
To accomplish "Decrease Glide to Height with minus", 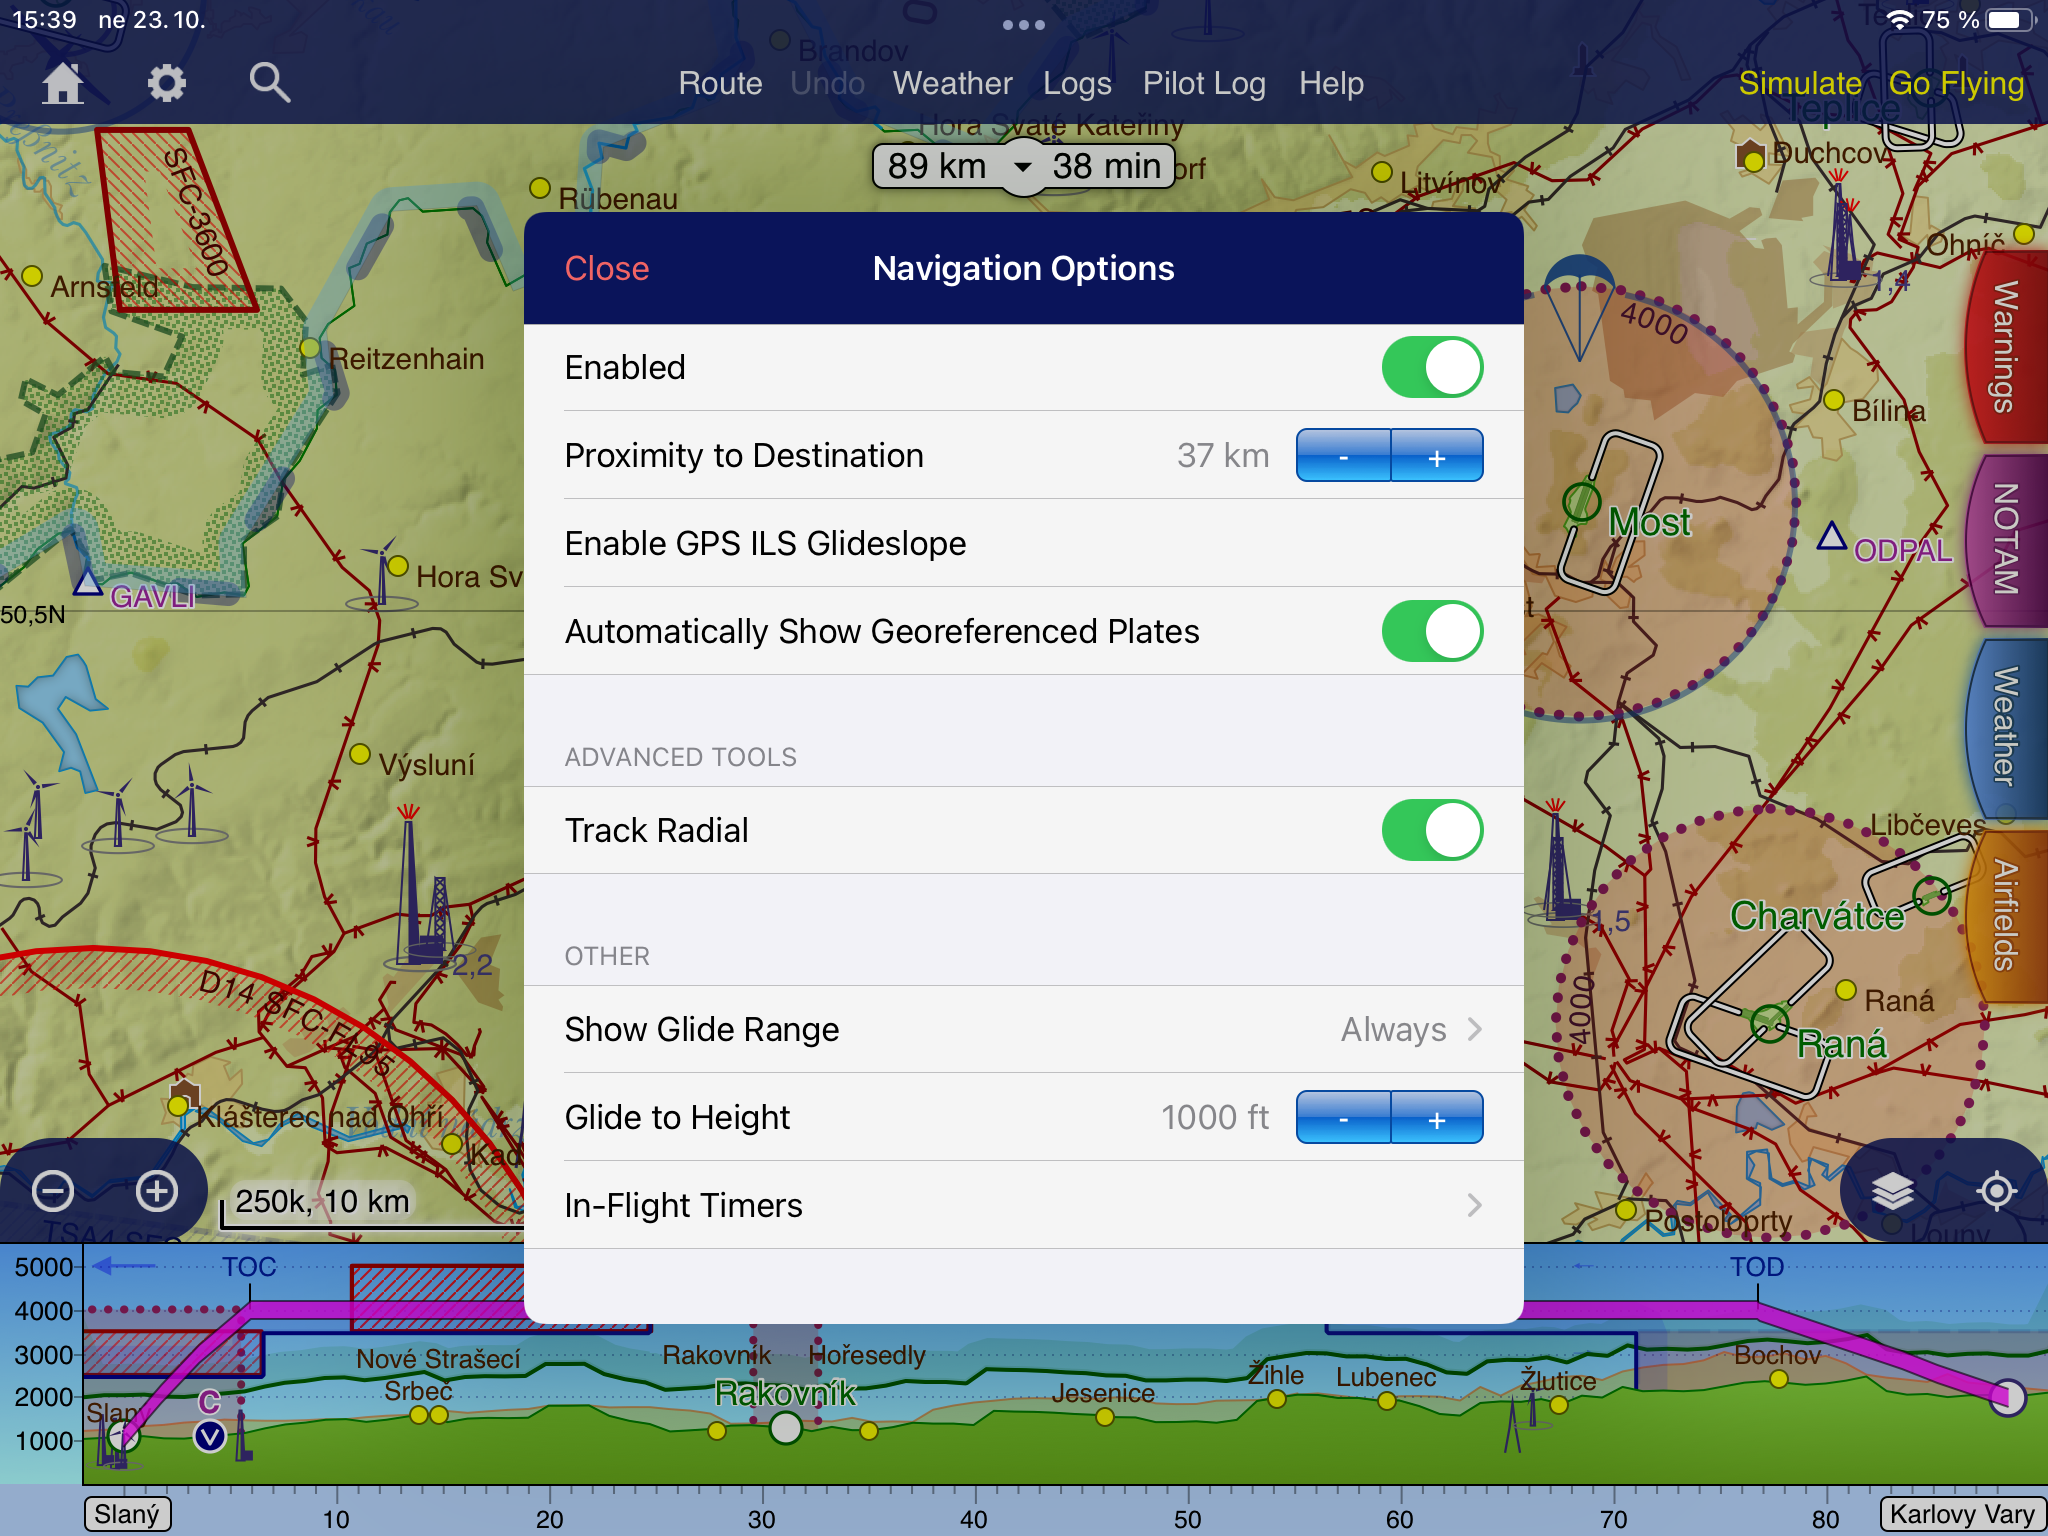I will [1343, 1119].
